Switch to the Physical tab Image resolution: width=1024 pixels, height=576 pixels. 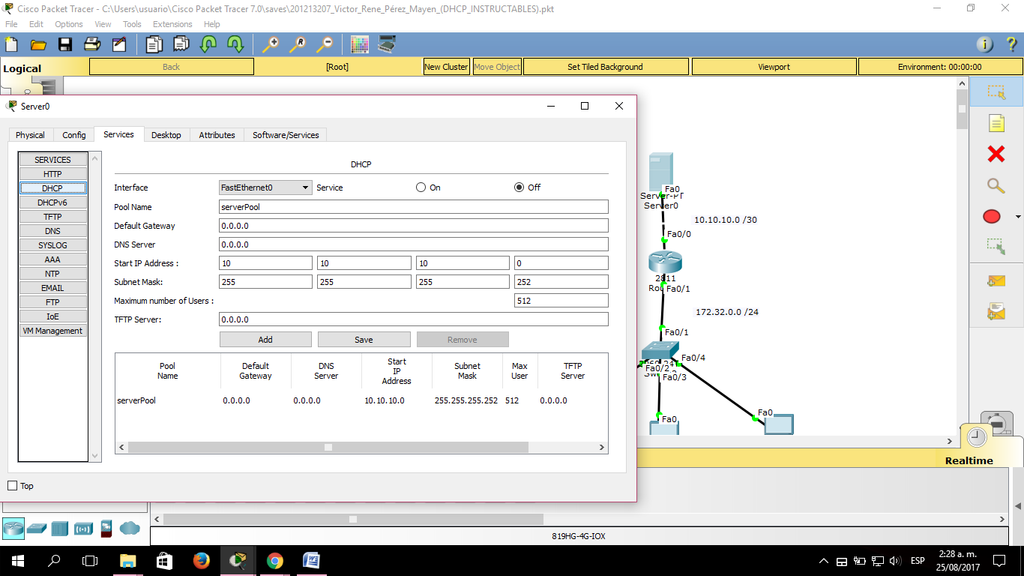tap(30, 135)
